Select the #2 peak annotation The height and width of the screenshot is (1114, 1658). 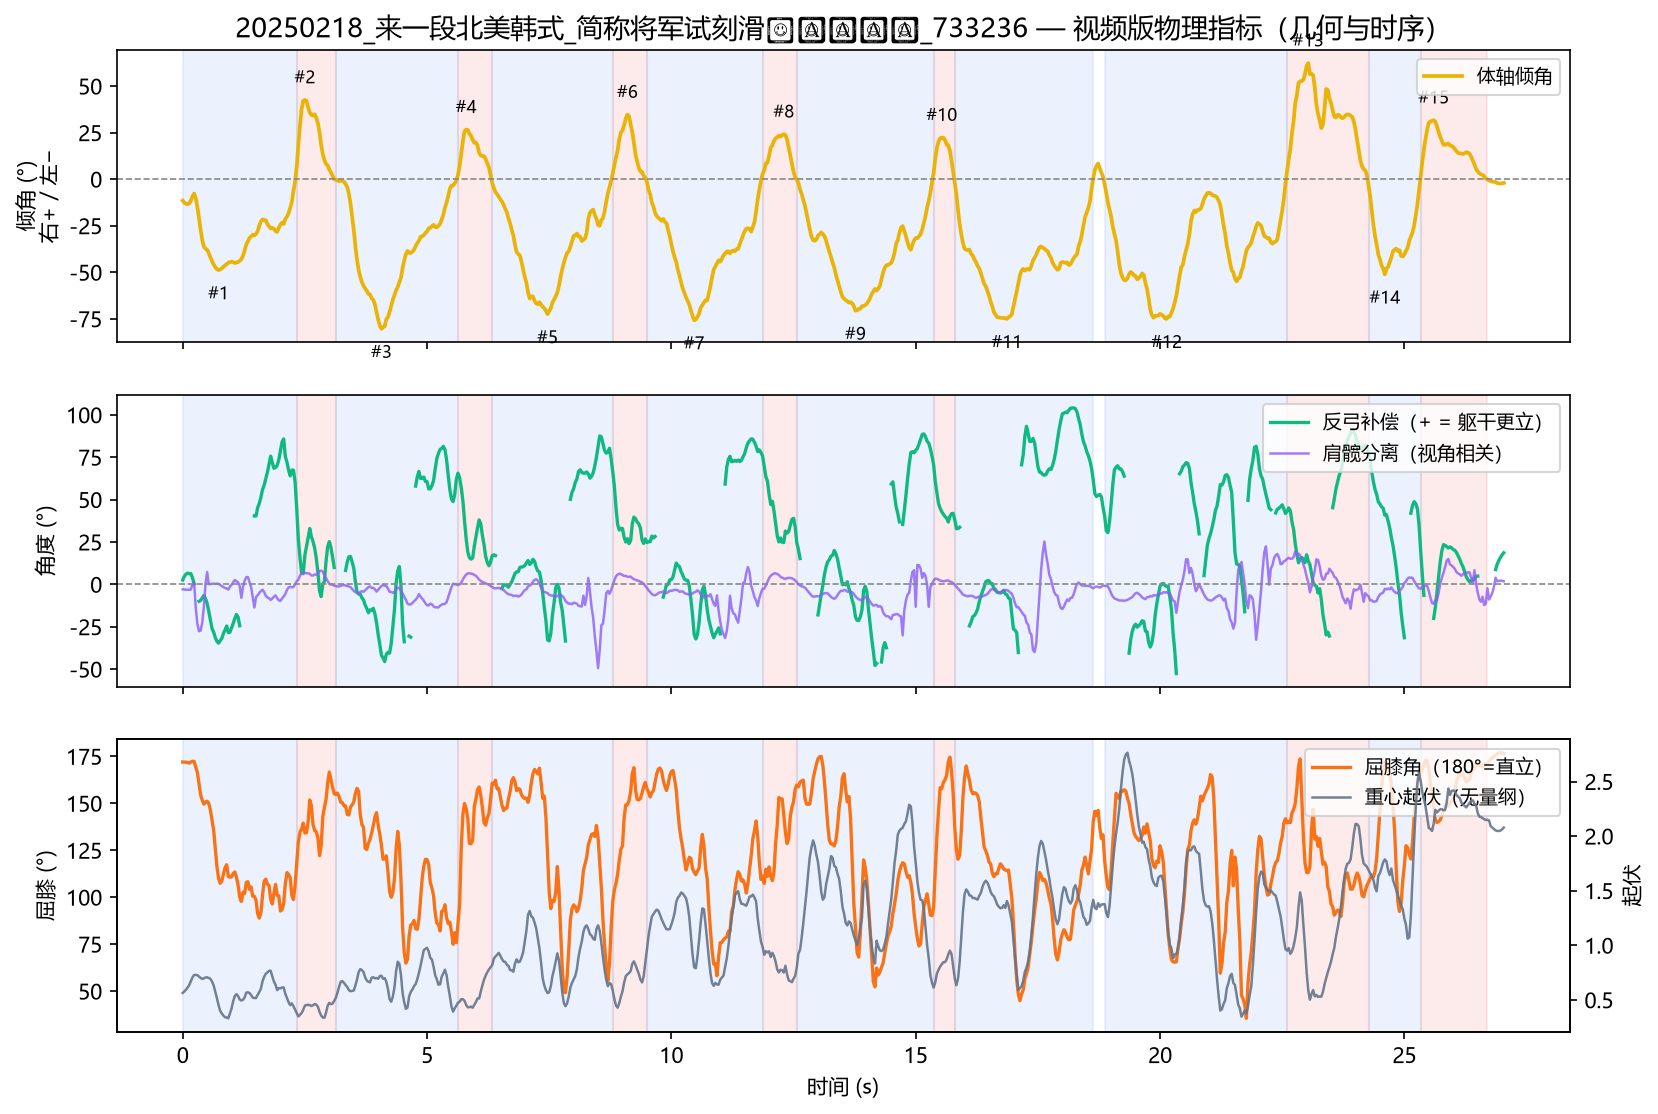click(305, 77)
